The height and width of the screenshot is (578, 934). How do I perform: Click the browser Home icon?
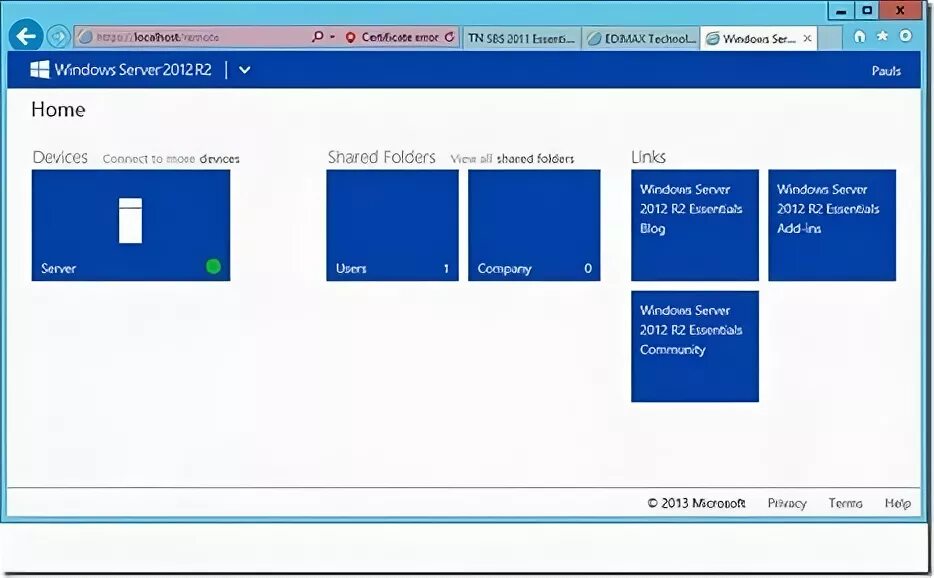860,36
